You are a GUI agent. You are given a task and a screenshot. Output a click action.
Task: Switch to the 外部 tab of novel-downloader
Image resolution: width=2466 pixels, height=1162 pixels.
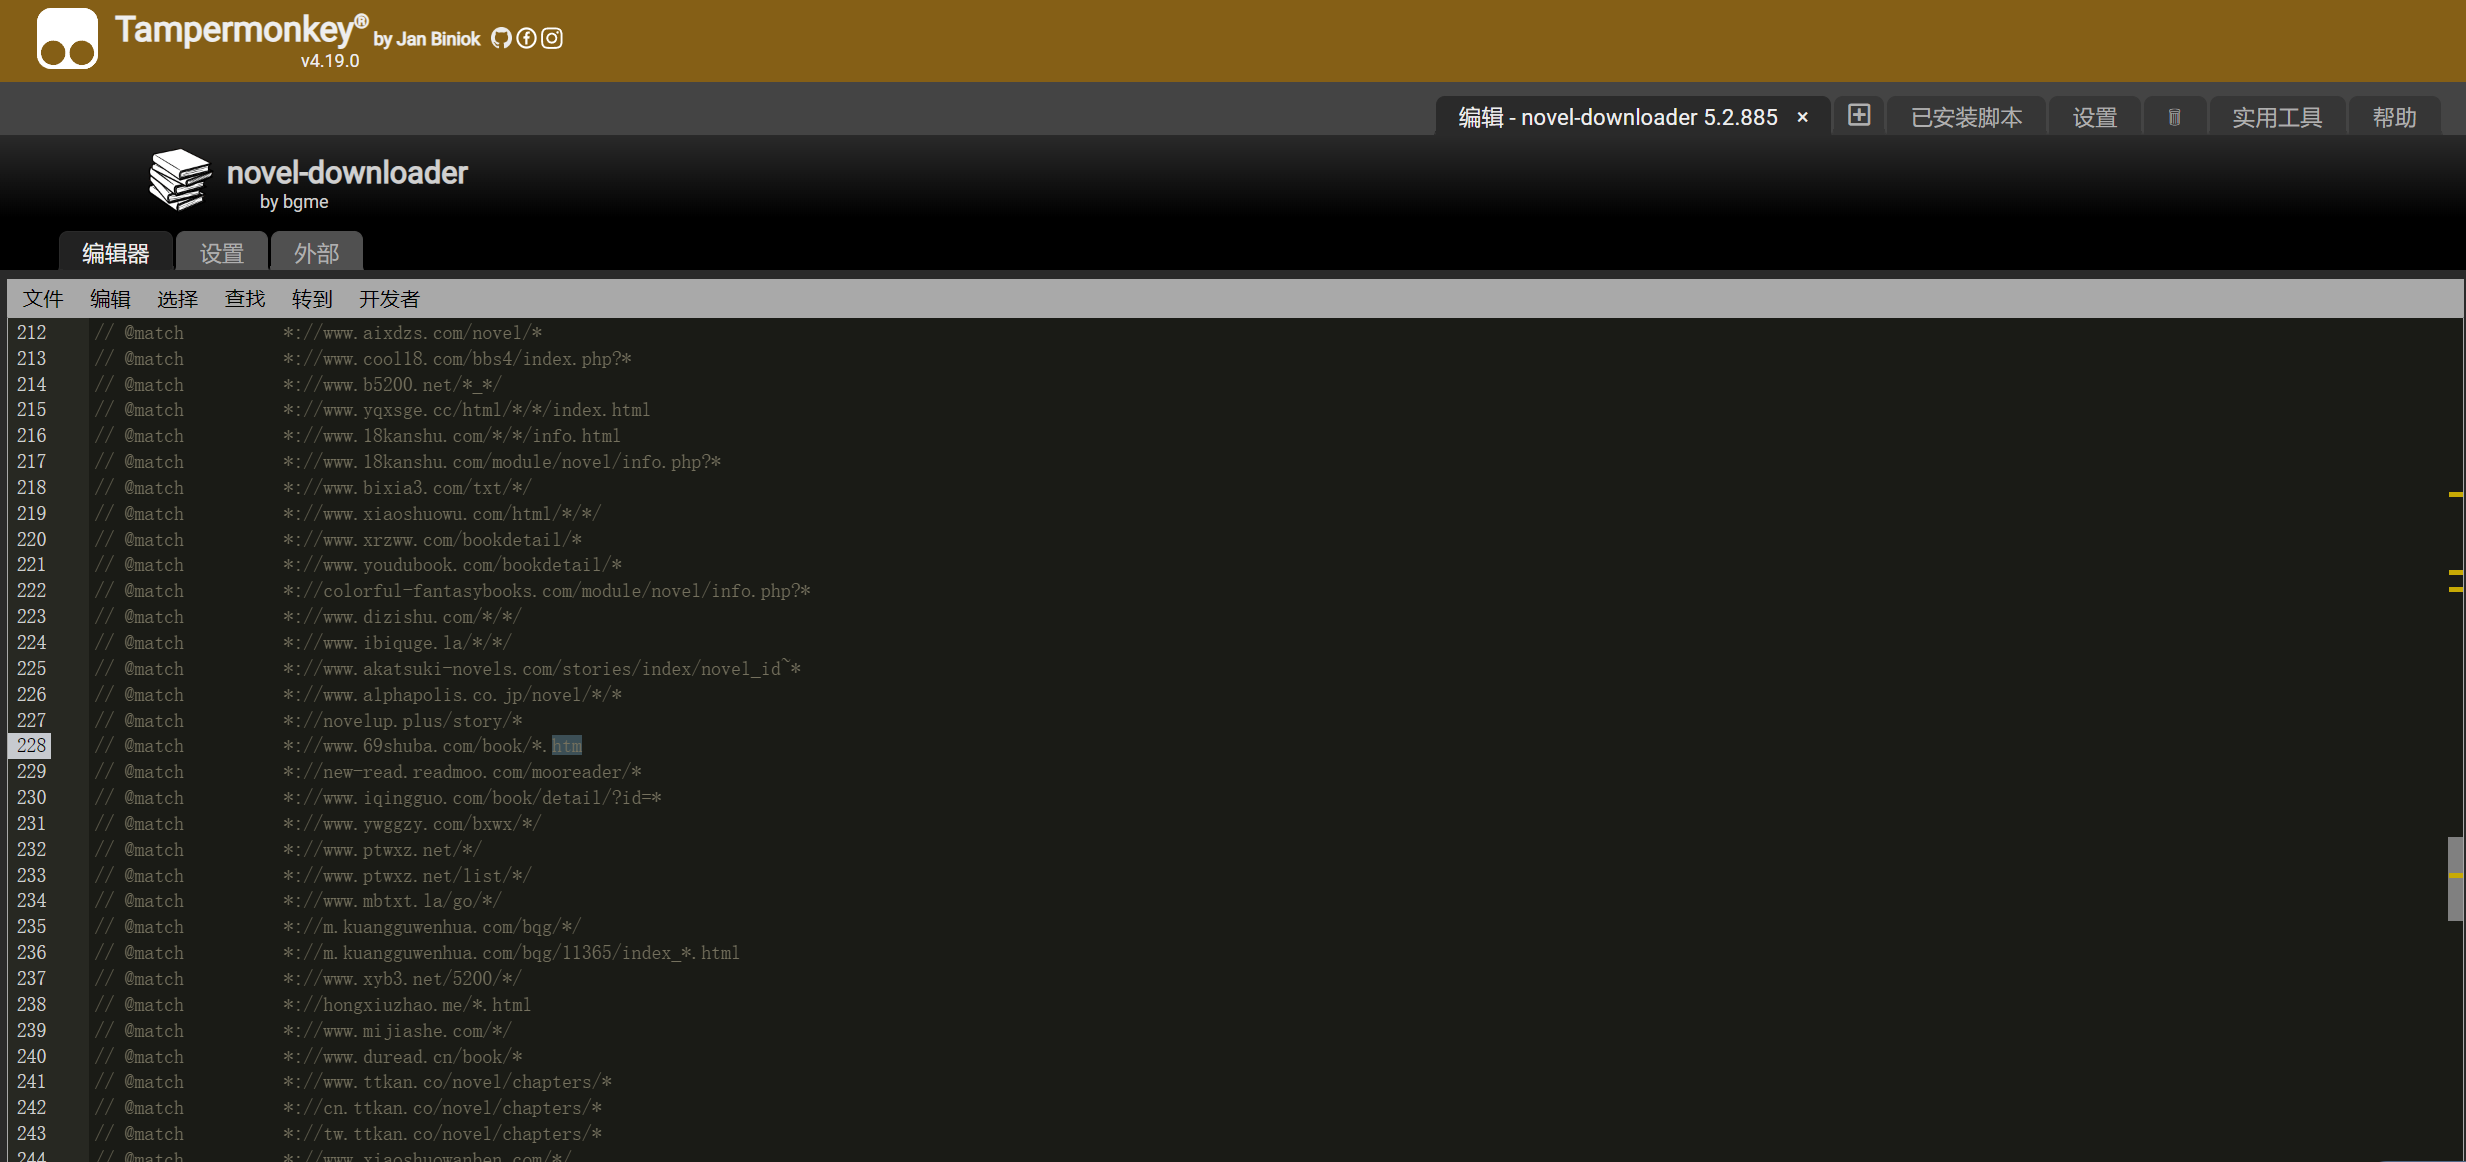tap(317, 252)
